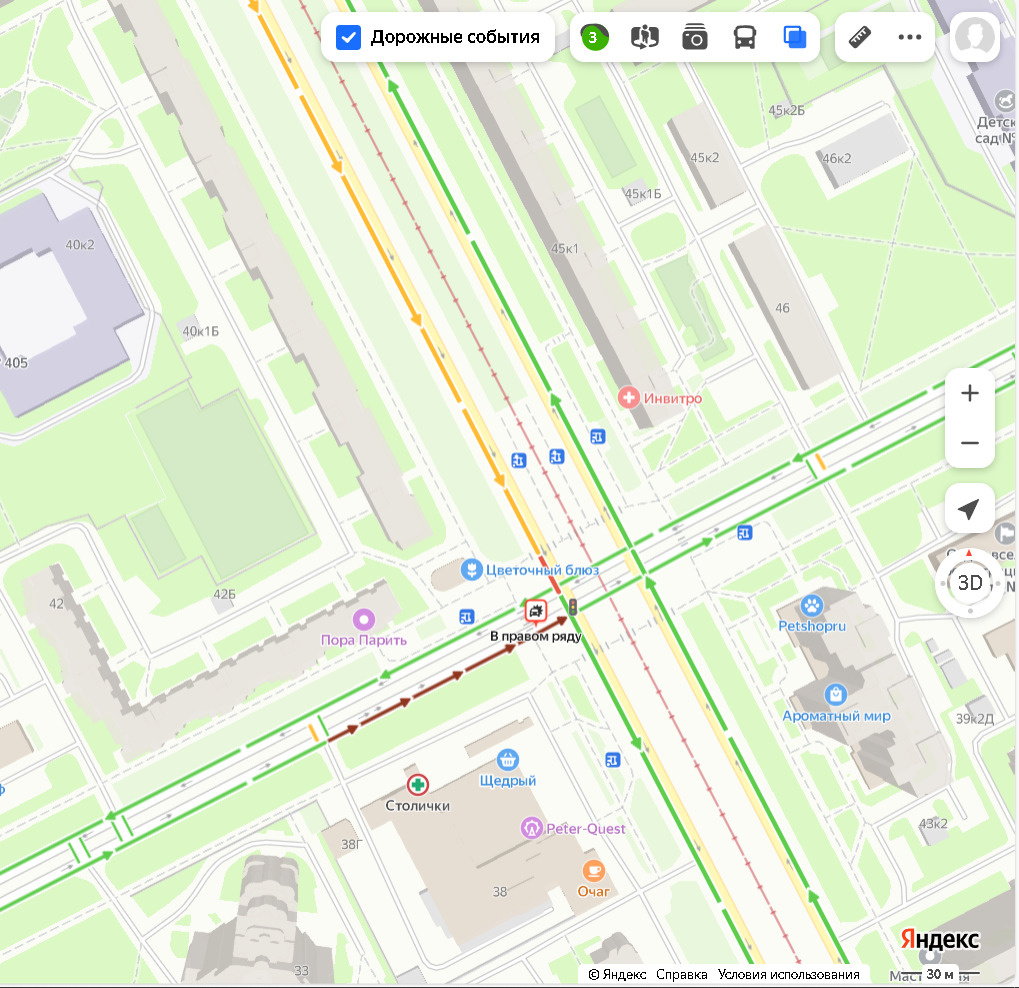The image size is (1019, 988).
Task: Click the my location arrow button
Action: [969, 510]
